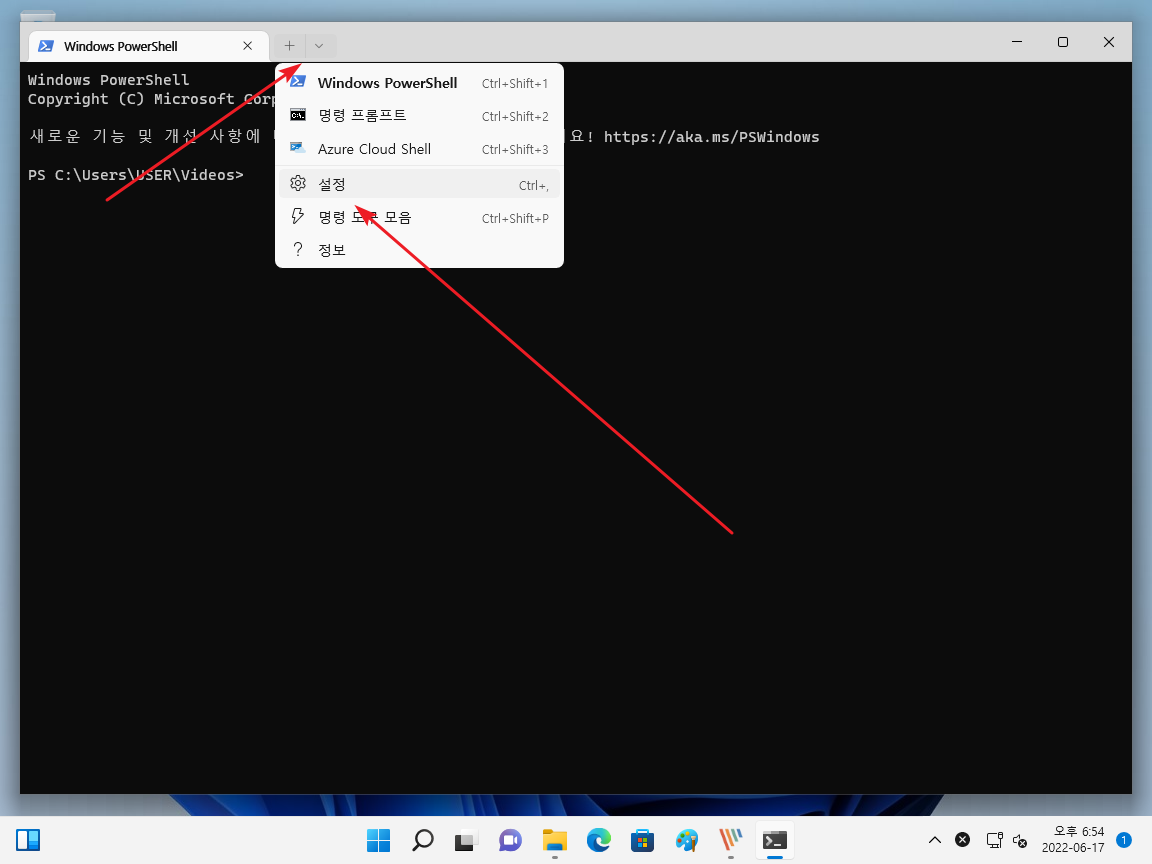Minimize the Windows Terminal window
Image resolution: width=1152 pixels, height=864 pixels.
[1017, 42]
